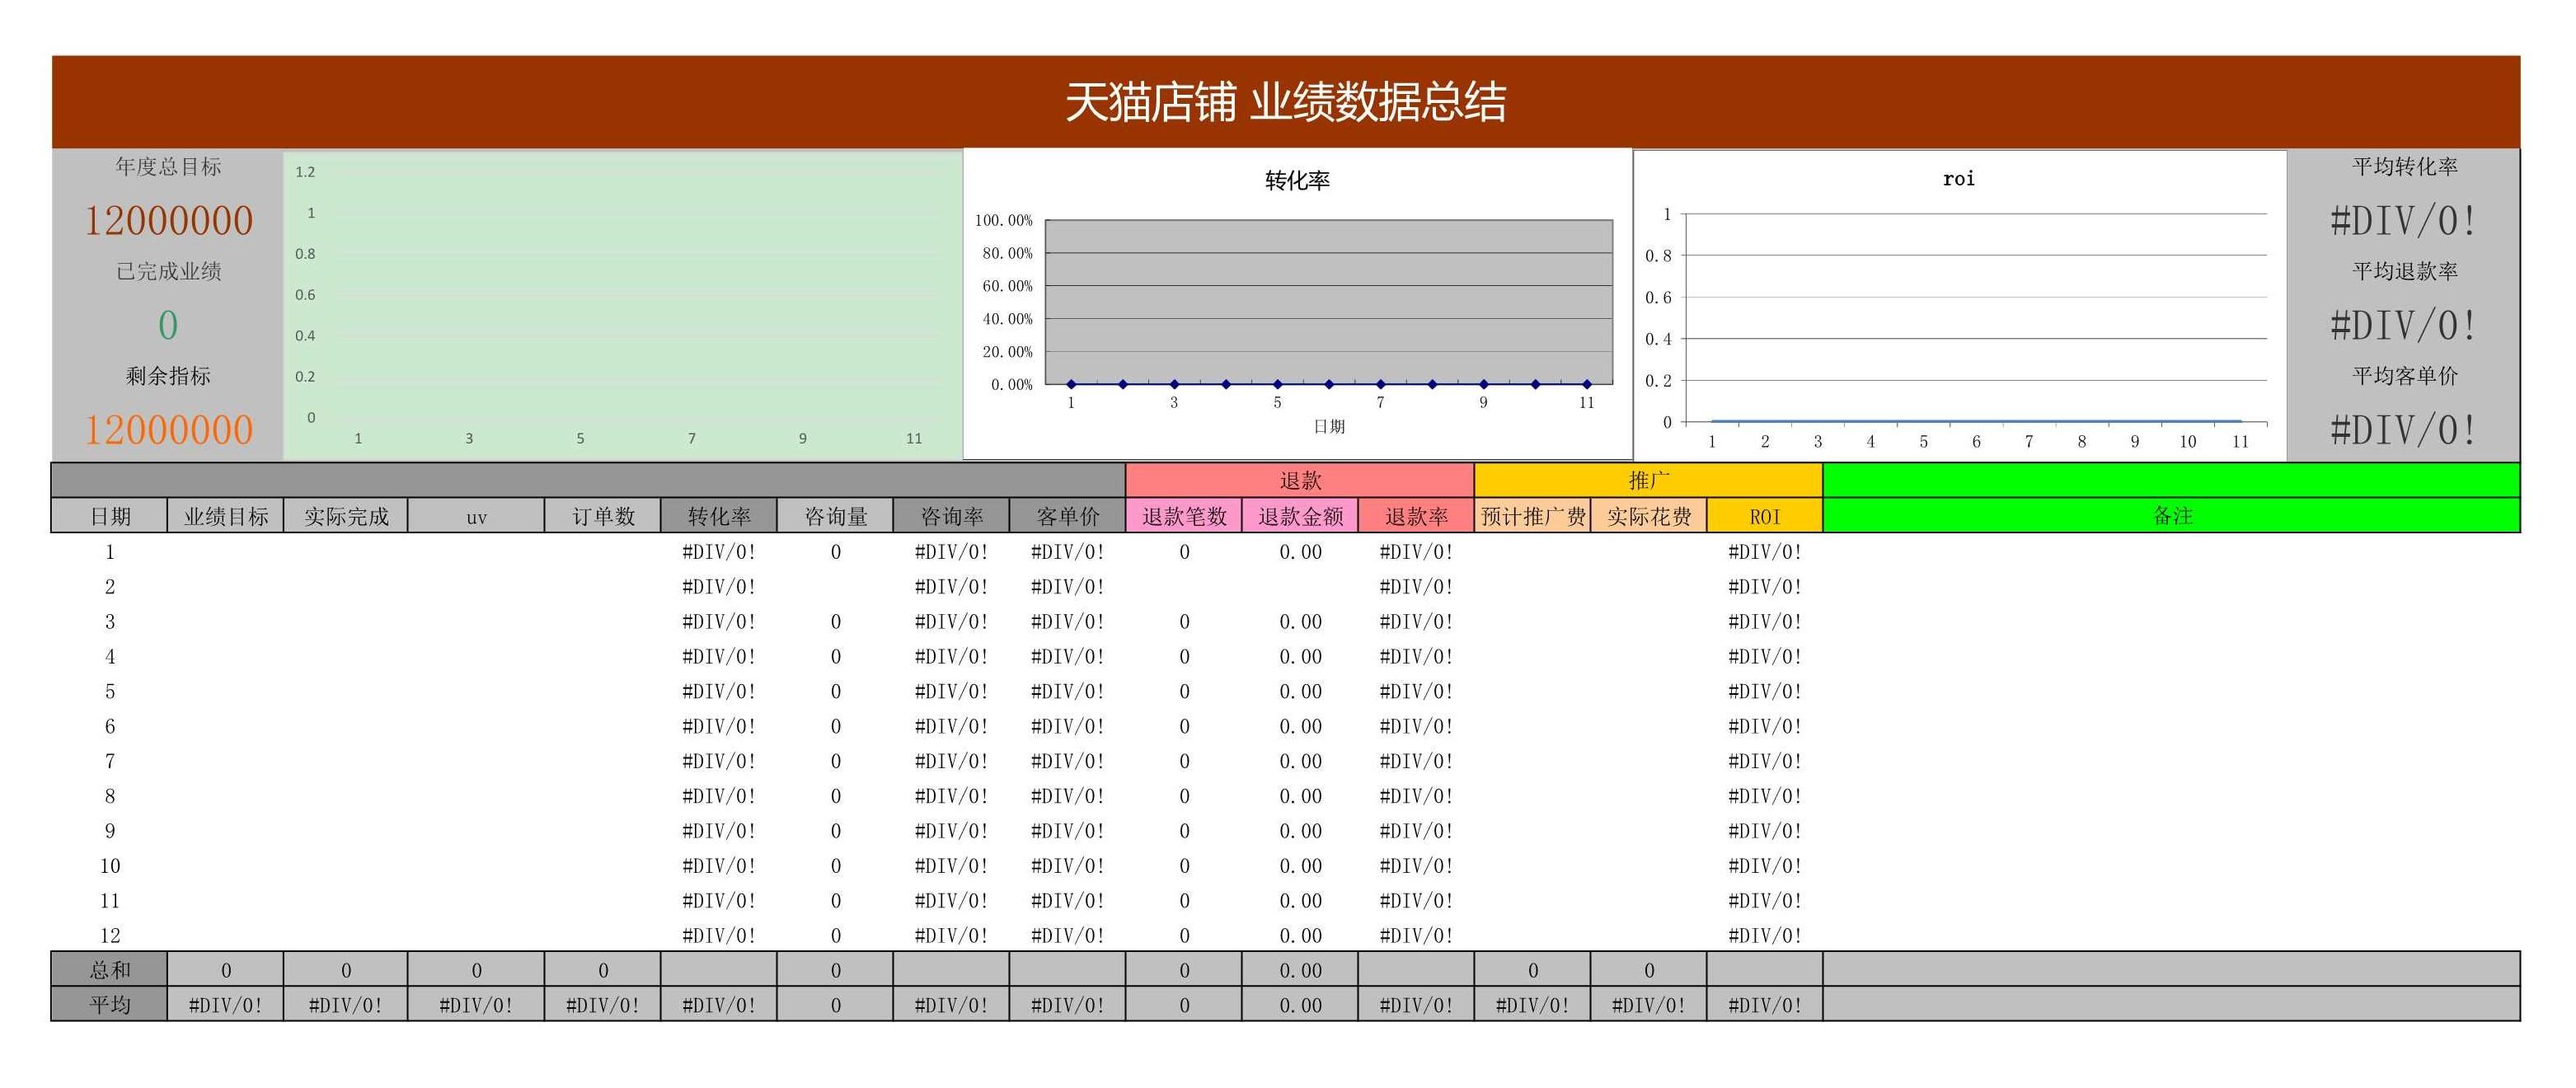Click the 预计推广费 column header

click(x=1532, y=516)
